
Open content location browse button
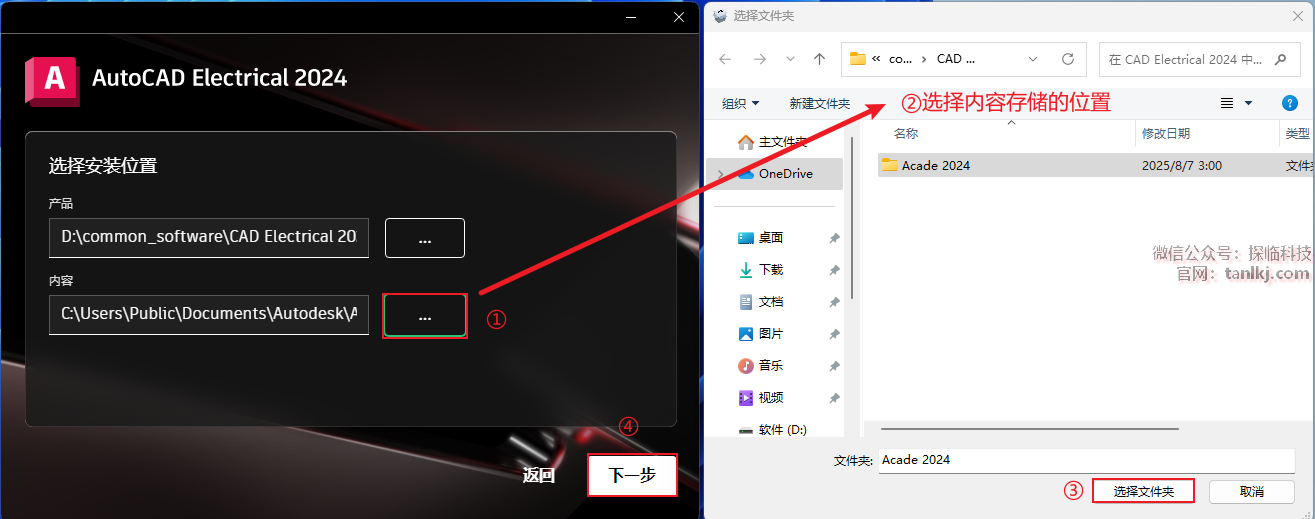coord(425,316)
